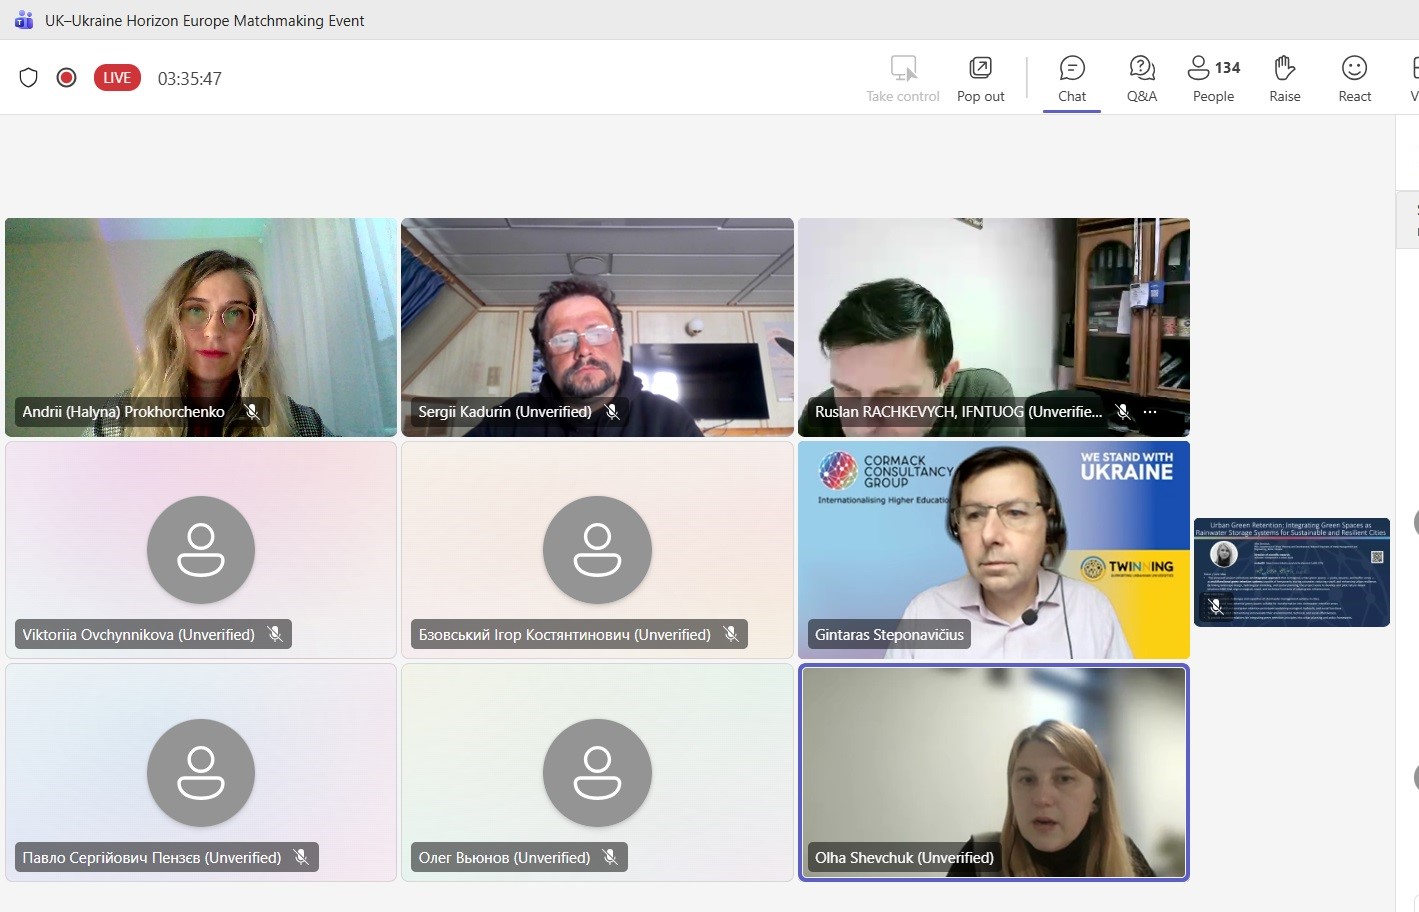
Task: Click Viktoriia Ovchynnikova's avatar tile
Action: pyautogui.click(x=201, y=550)
